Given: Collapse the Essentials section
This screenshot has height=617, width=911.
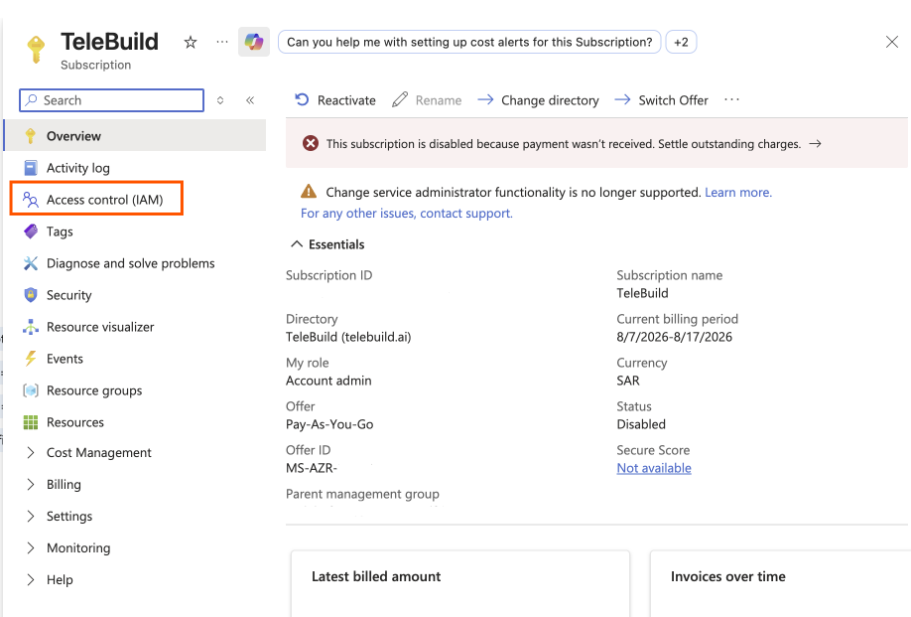Looking at the screenshot, I should point(297,244).
